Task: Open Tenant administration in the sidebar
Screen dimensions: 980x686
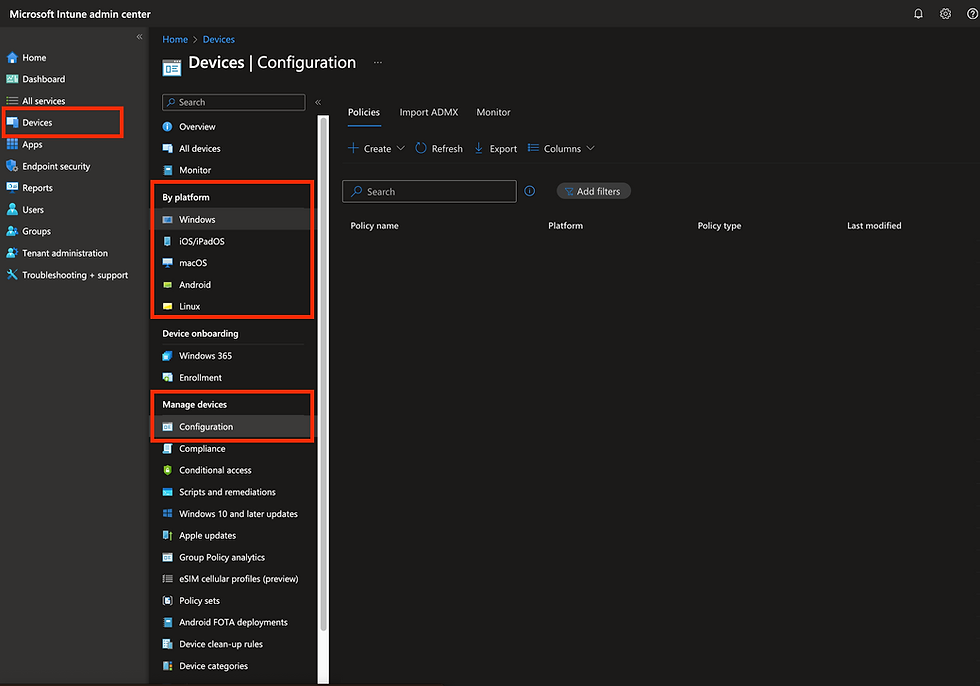Action: (x=64, y=253)
